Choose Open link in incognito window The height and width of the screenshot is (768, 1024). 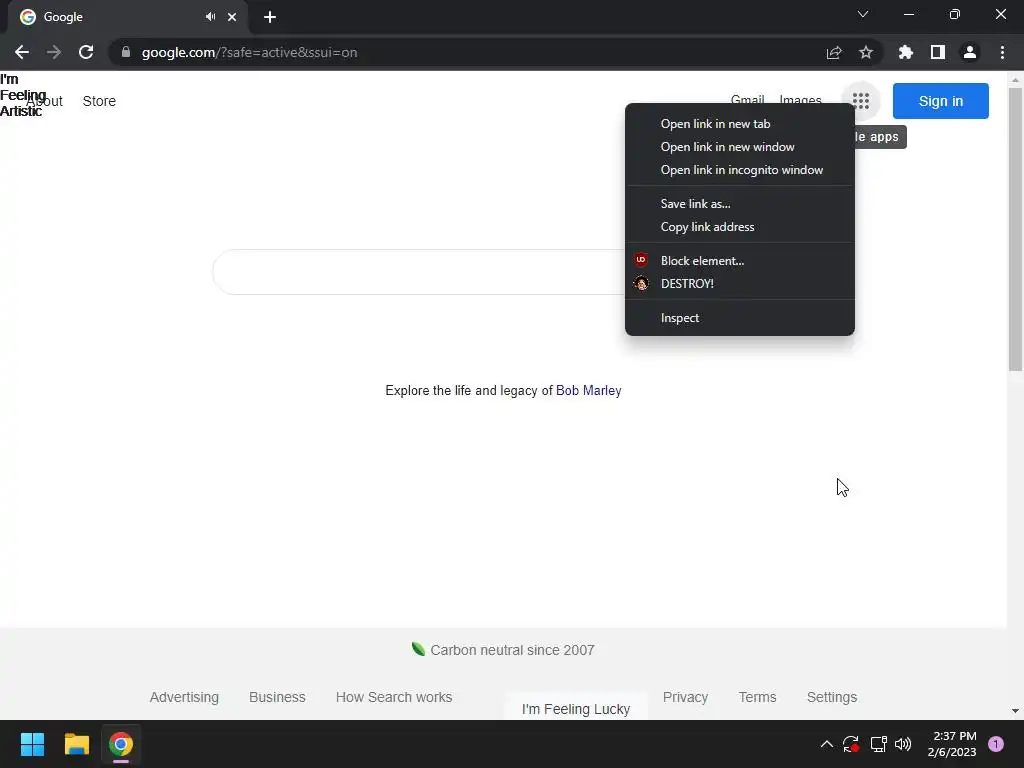click(740, 170)
